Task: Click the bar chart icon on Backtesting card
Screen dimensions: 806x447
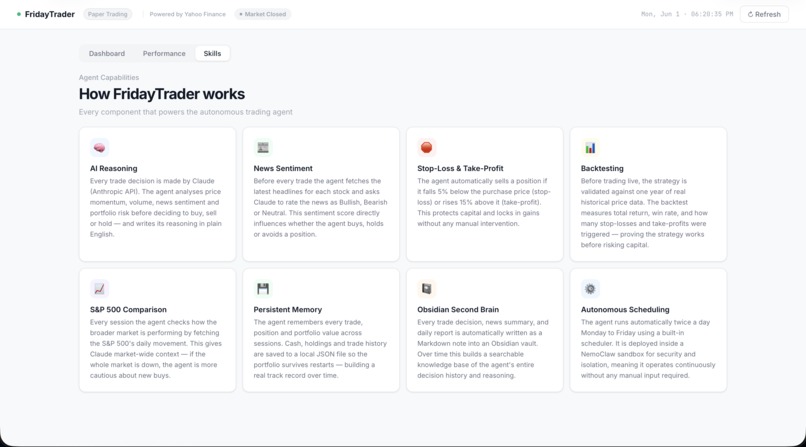Action: pyautogui.click(x=590, y=147)
